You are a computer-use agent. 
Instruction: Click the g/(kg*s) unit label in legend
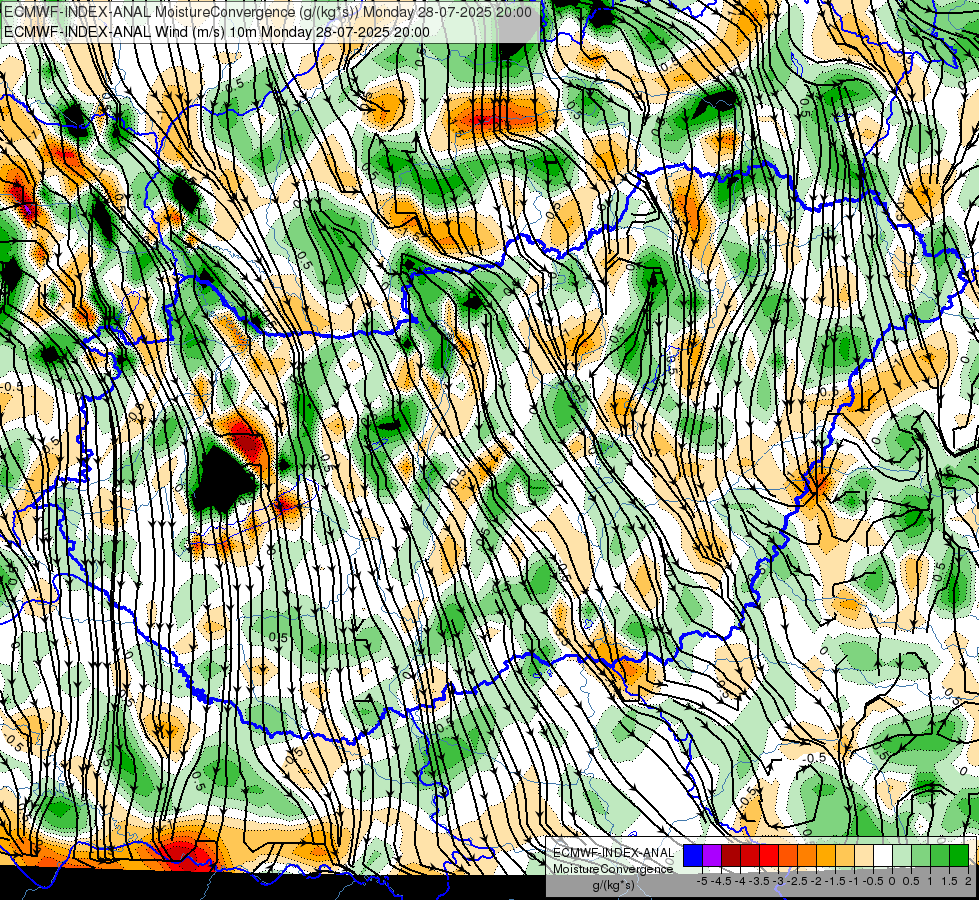[613, 886]
